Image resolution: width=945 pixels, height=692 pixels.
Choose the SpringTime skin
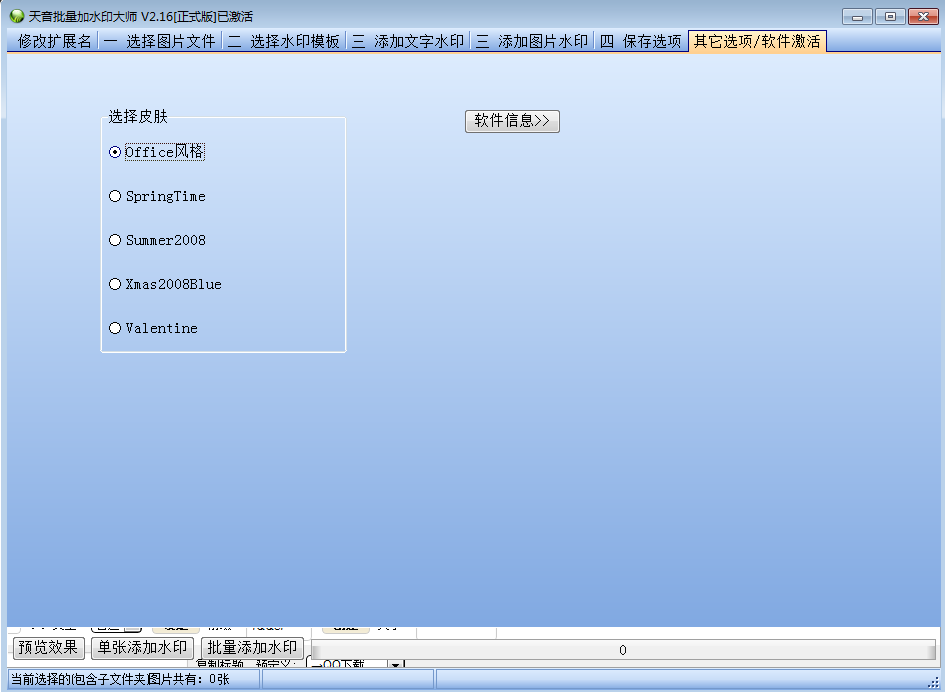pyautogui.click(x=115, y=196)
